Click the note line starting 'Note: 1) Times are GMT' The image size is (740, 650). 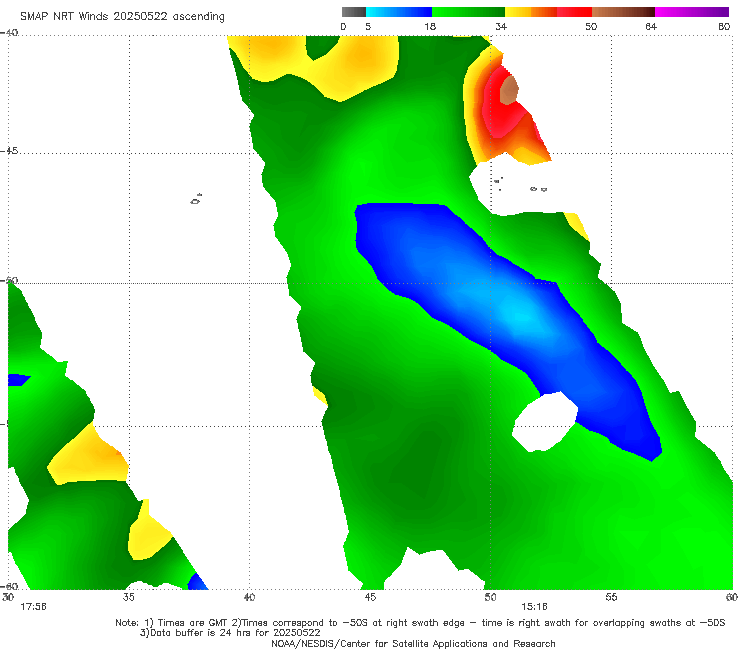(x=420, y=623)
